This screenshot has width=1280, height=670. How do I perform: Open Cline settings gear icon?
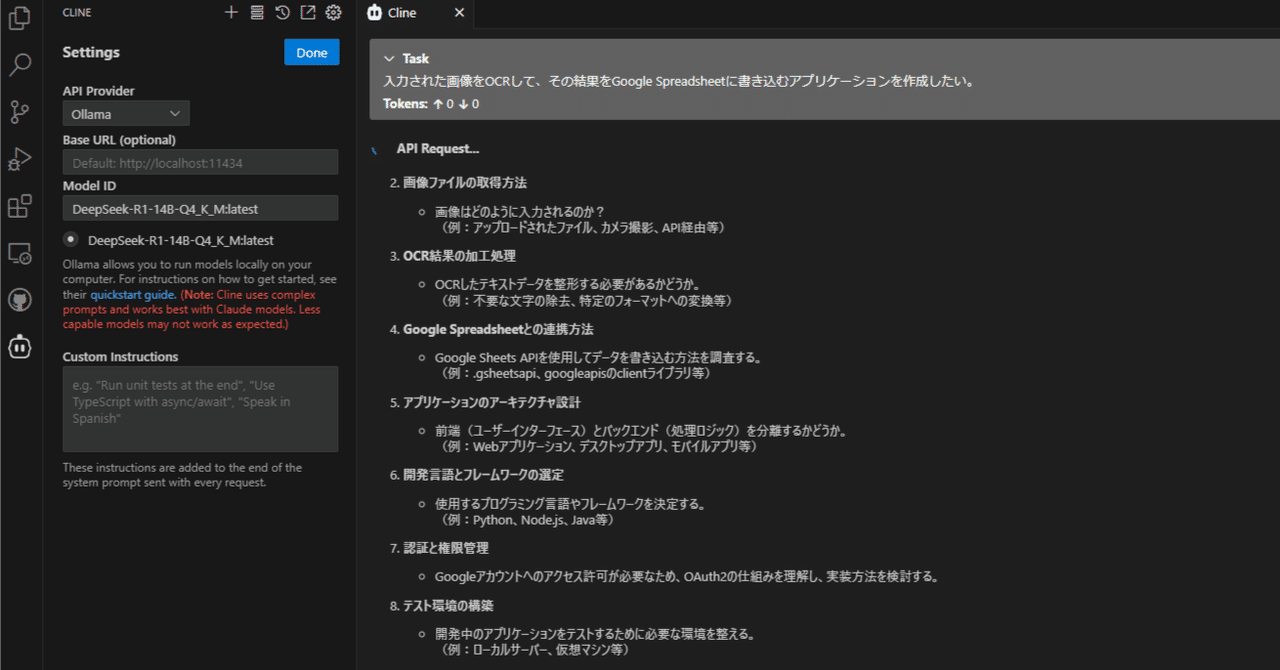click(334, 13)
